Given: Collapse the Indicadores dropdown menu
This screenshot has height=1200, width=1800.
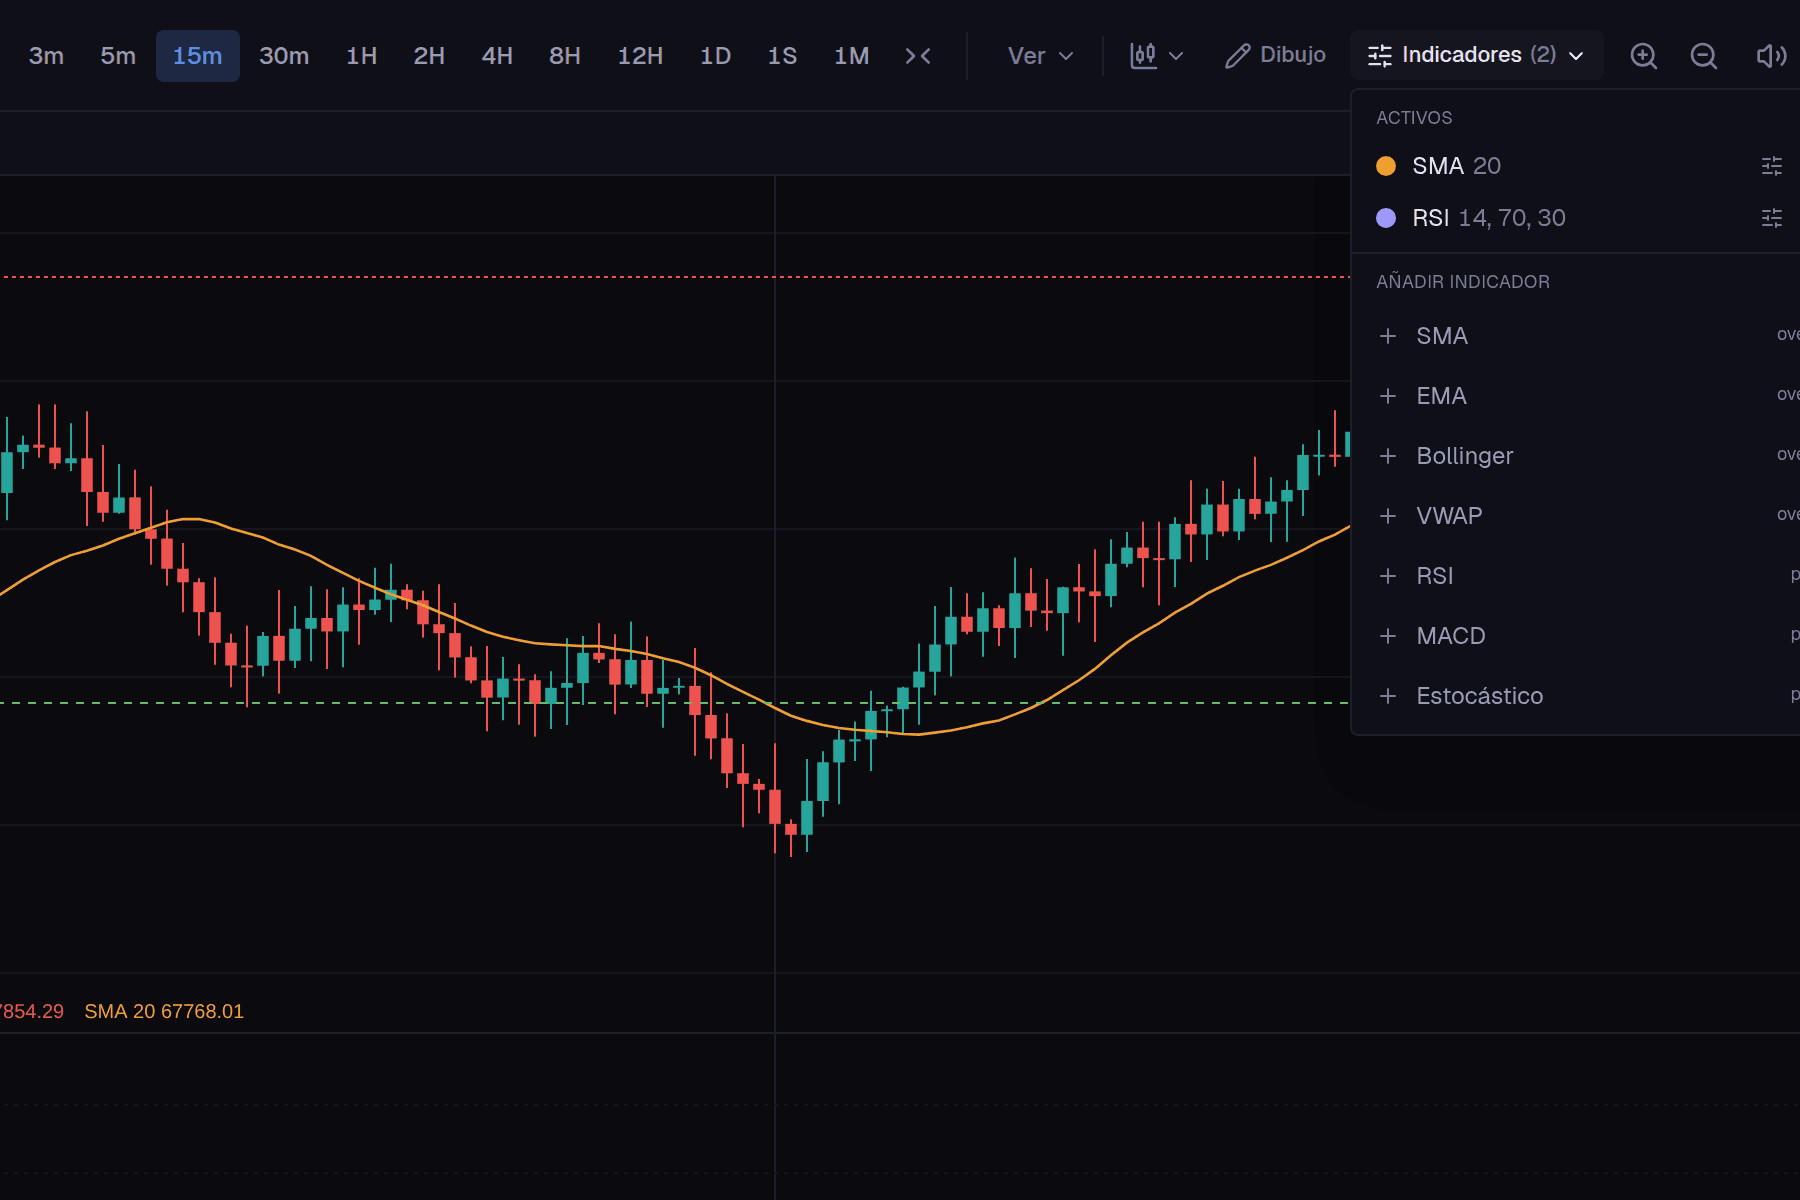Looking at the screenshot, I should (1476, 55).
